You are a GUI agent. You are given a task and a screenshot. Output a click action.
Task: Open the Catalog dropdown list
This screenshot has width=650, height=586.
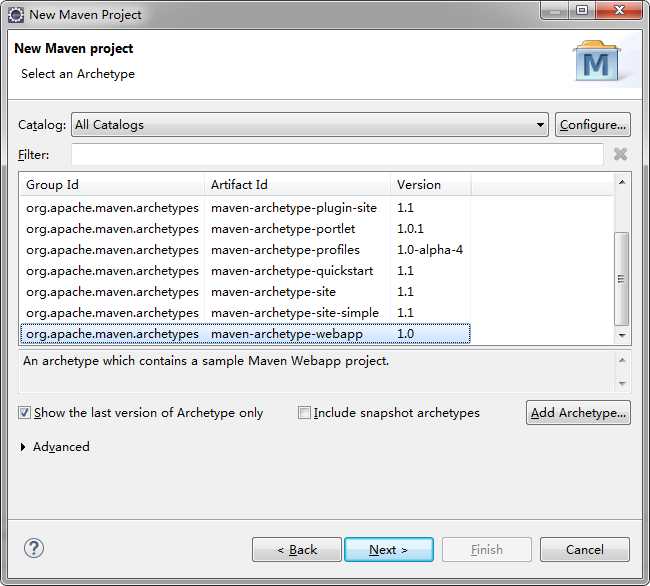click(540, 125)
